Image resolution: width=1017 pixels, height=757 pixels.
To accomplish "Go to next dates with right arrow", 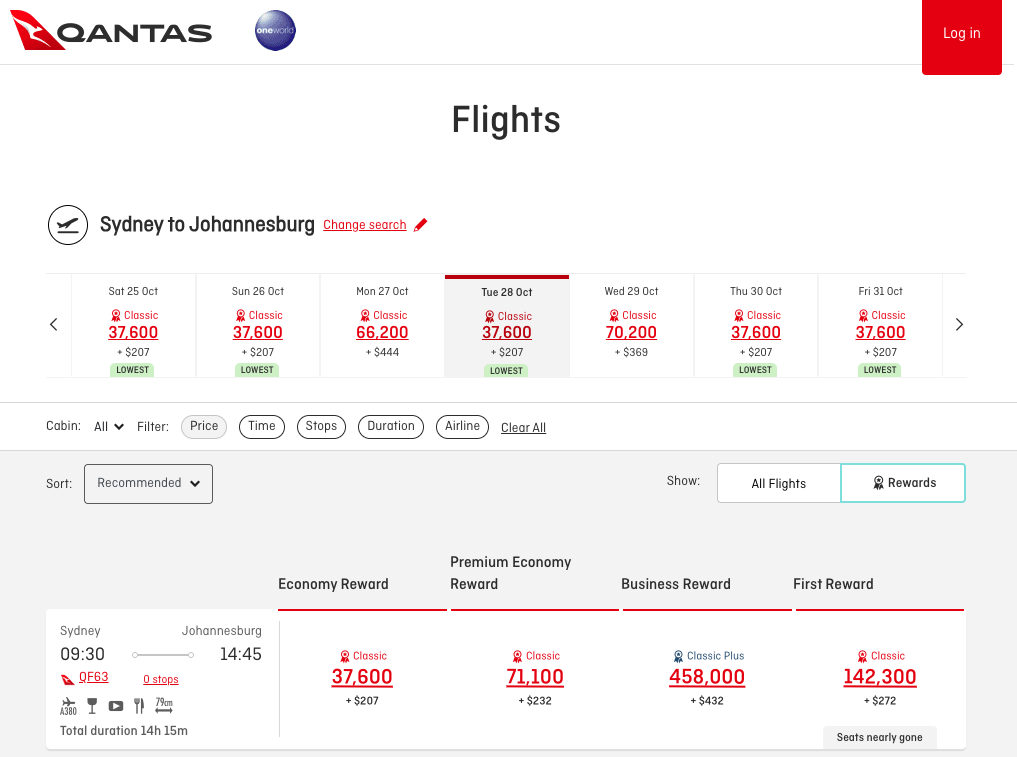I will pyautogui.click(x=959, y=324).
